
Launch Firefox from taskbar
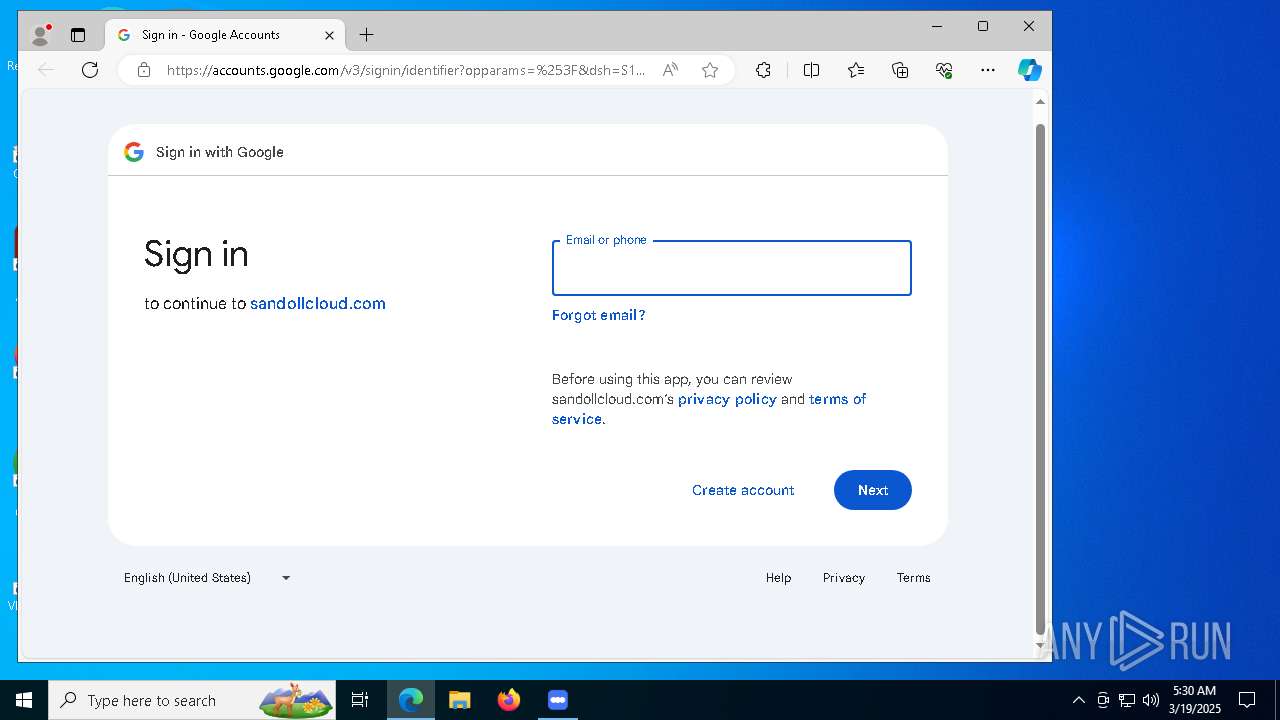[509, 700]
